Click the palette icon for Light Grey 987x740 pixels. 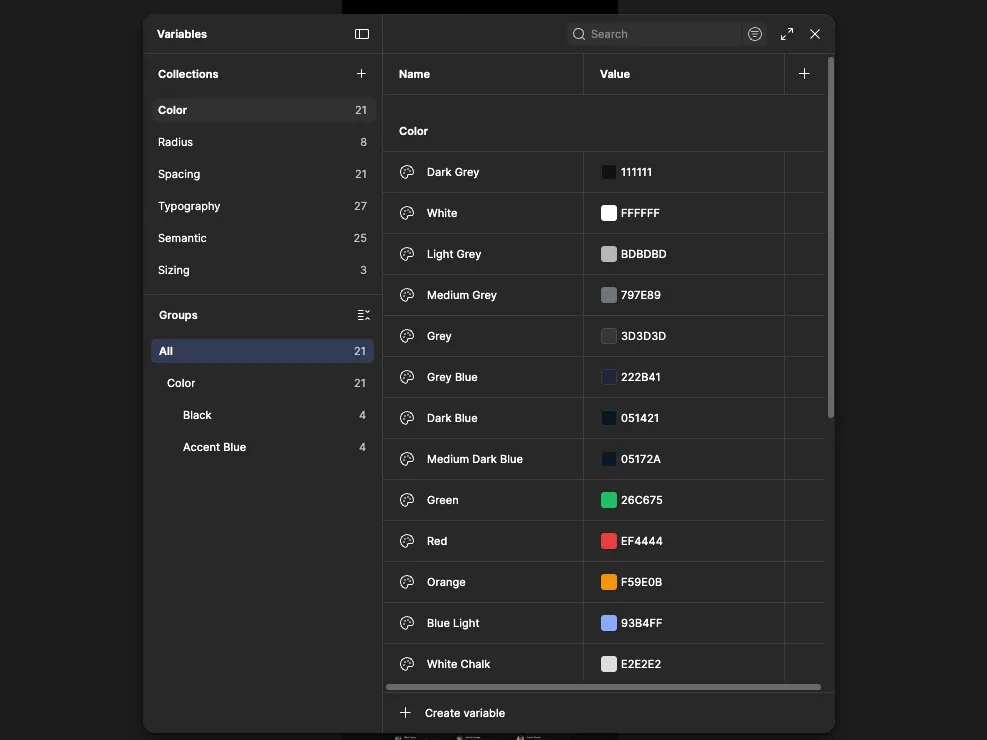(x=407, y=254)
